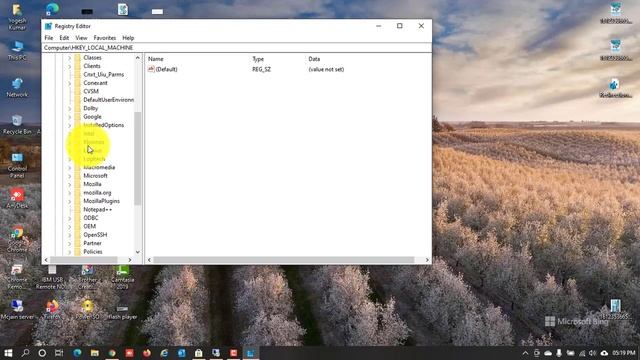The image size is (640, 360).
Task: Open the Yogesh Kumar user folder icon
Action: (17, 17)
